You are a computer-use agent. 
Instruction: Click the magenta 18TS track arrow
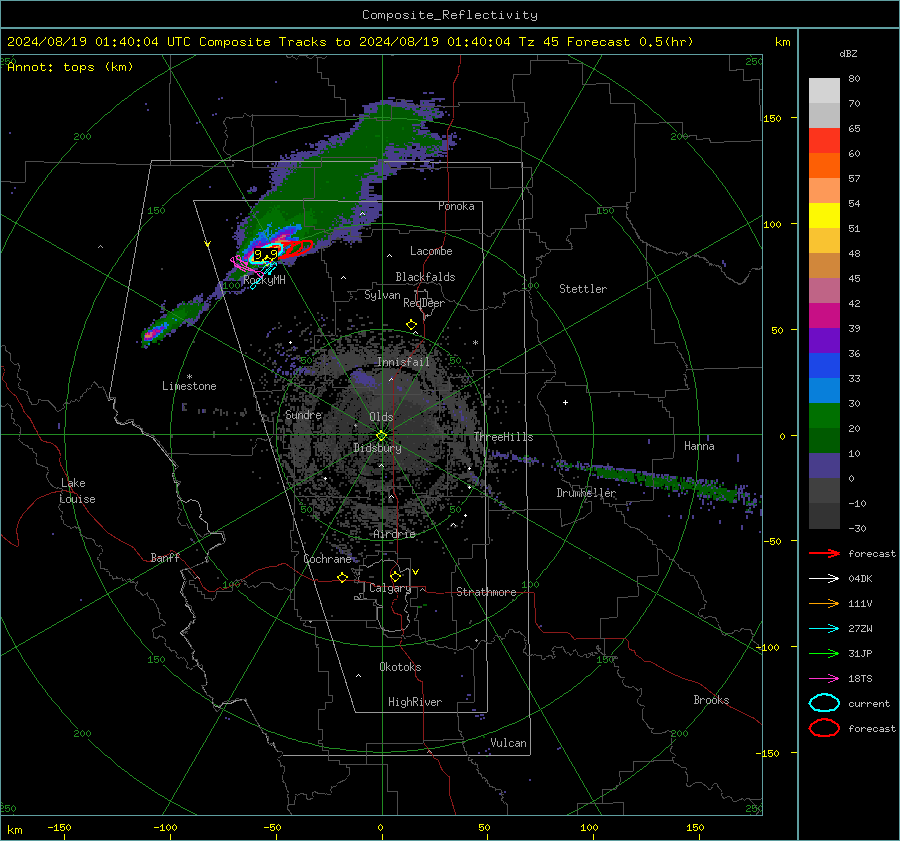824,679
